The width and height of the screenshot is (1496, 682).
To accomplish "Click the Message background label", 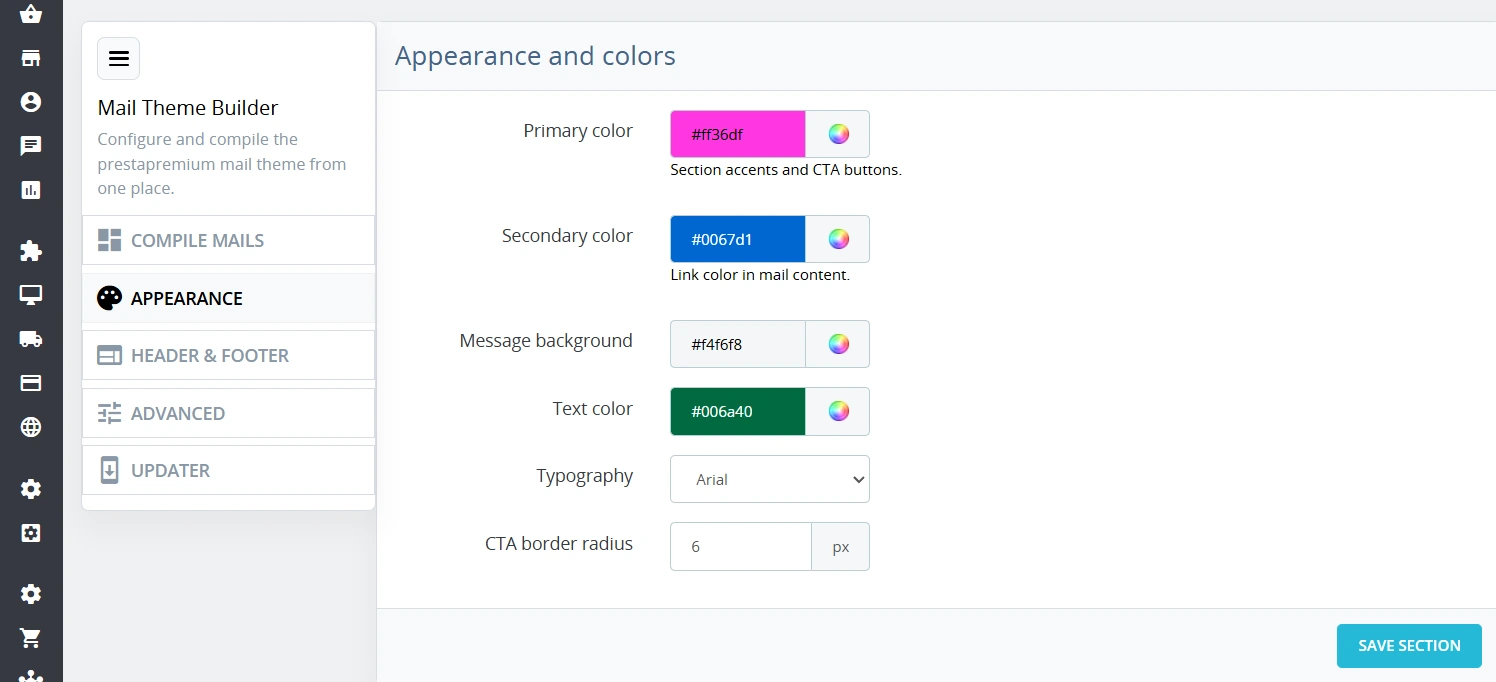I will [x=546, y=341].
